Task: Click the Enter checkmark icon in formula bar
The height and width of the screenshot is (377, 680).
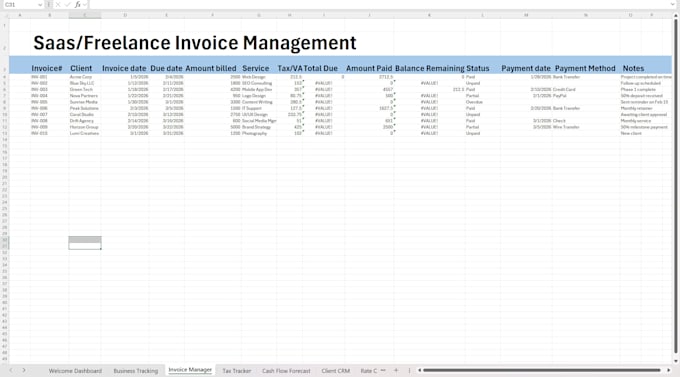Action: (x=67, y=5)
